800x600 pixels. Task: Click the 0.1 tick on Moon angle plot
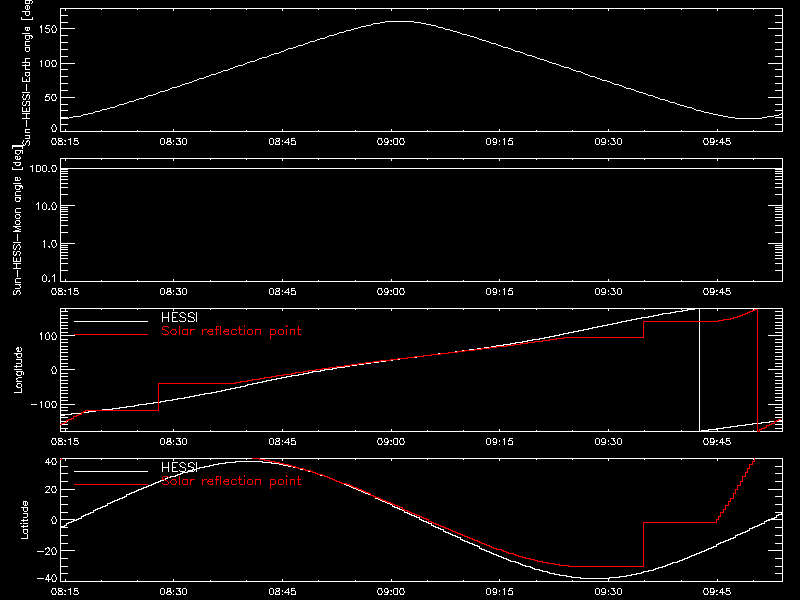tap(49, 278)
